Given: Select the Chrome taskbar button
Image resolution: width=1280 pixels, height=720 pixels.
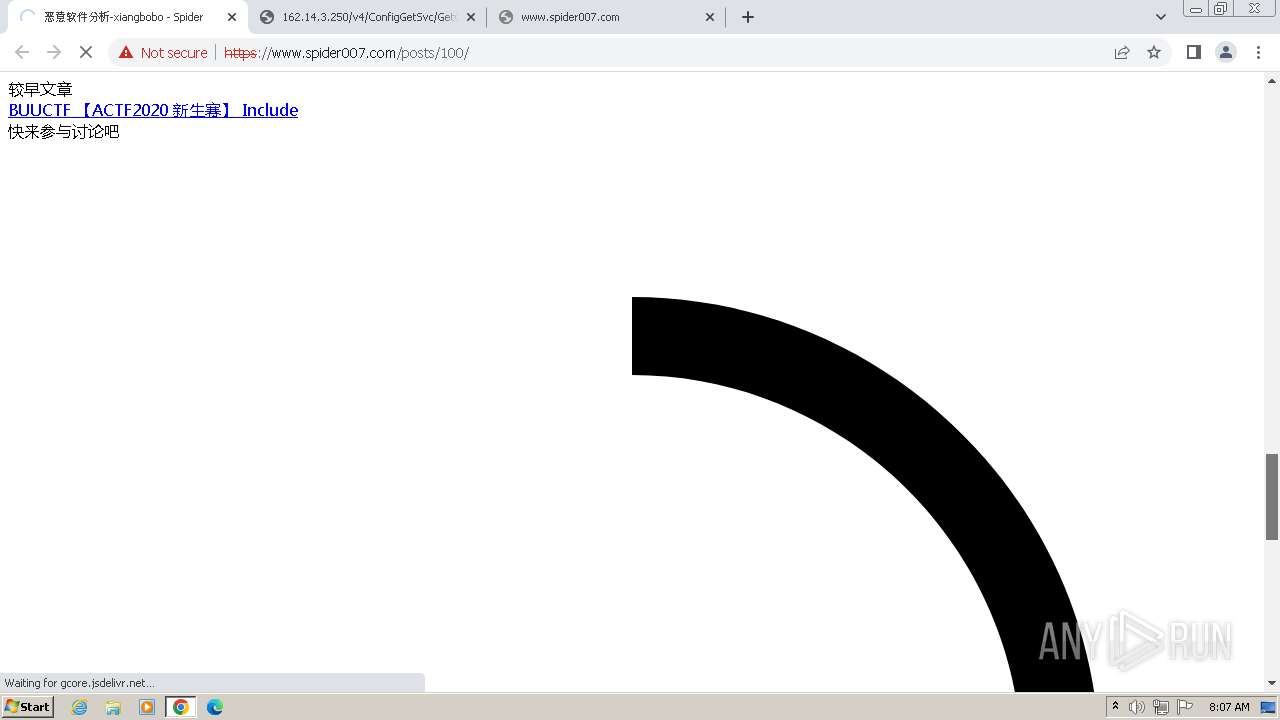Looking at the screenshot, I should click(181, 707).
